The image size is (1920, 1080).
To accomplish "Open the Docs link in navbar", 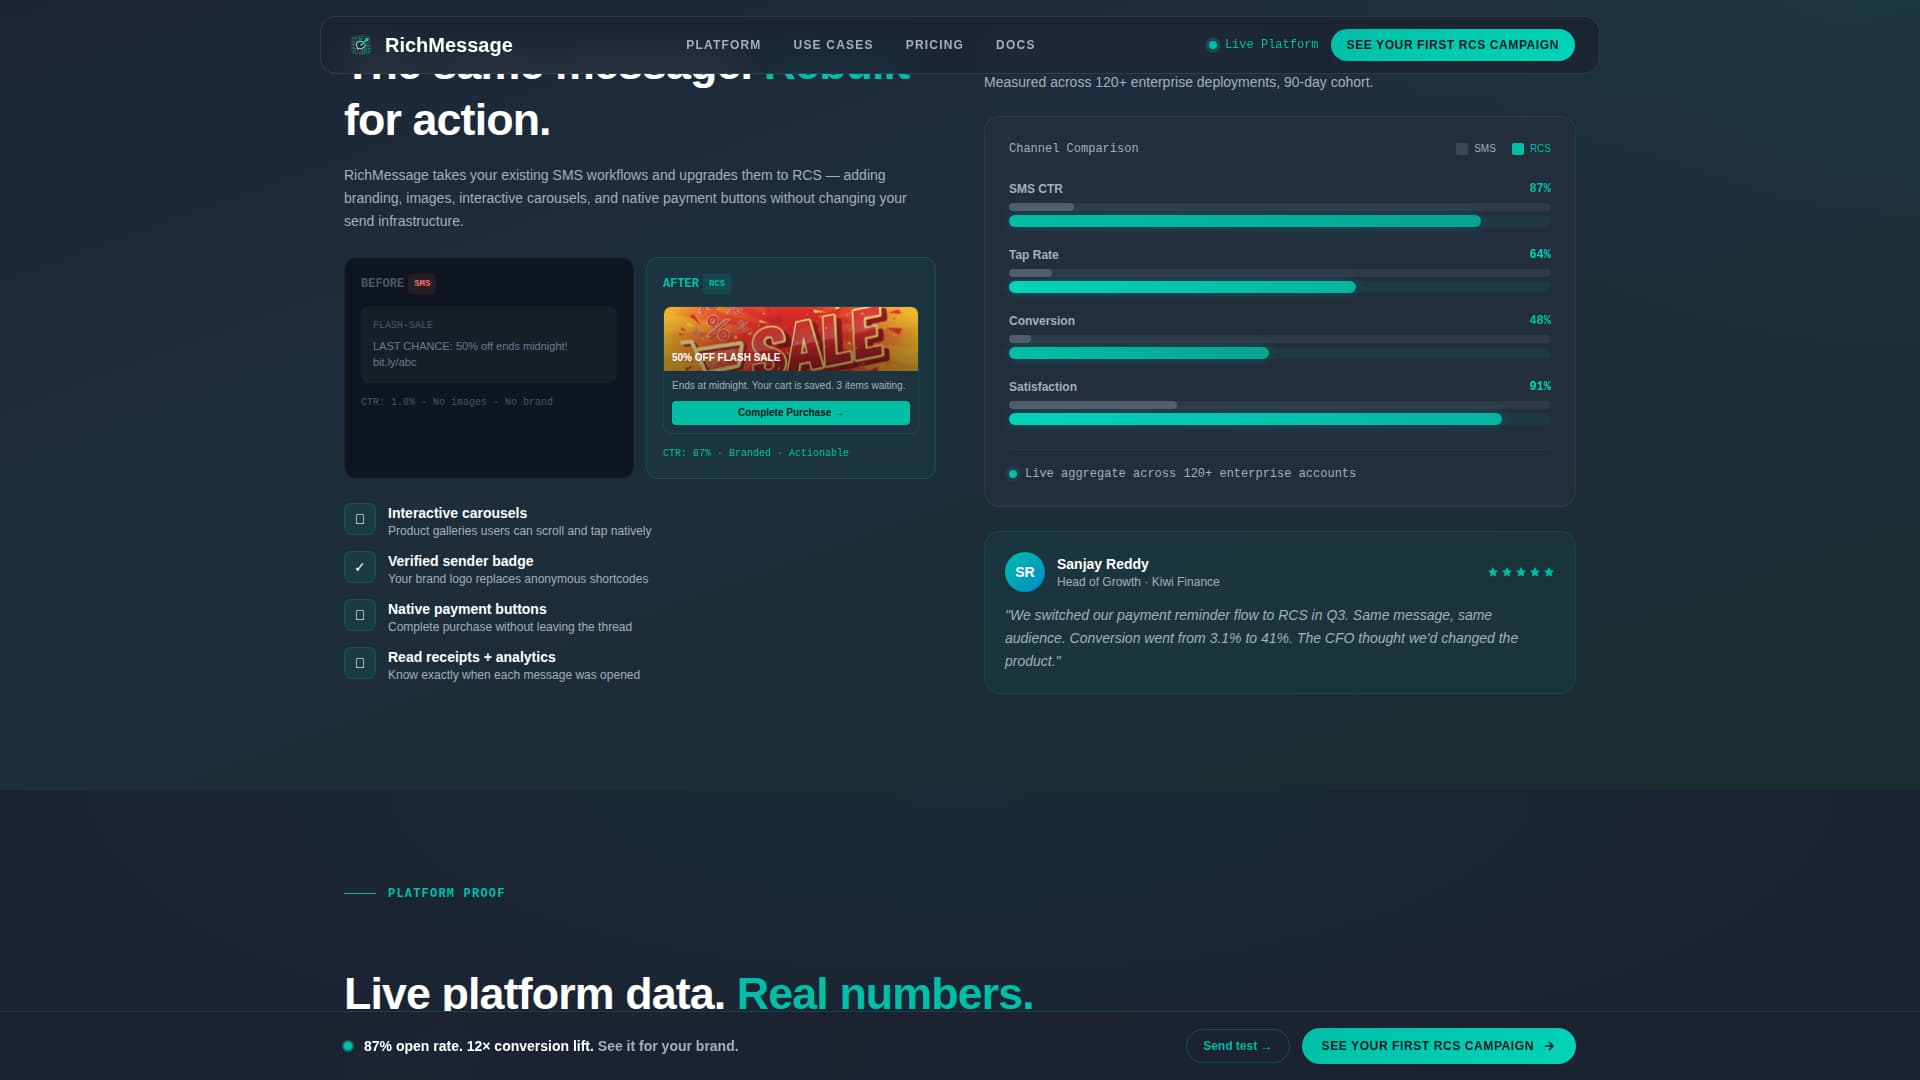I will pyautogui.click(x=1015, y=45).
